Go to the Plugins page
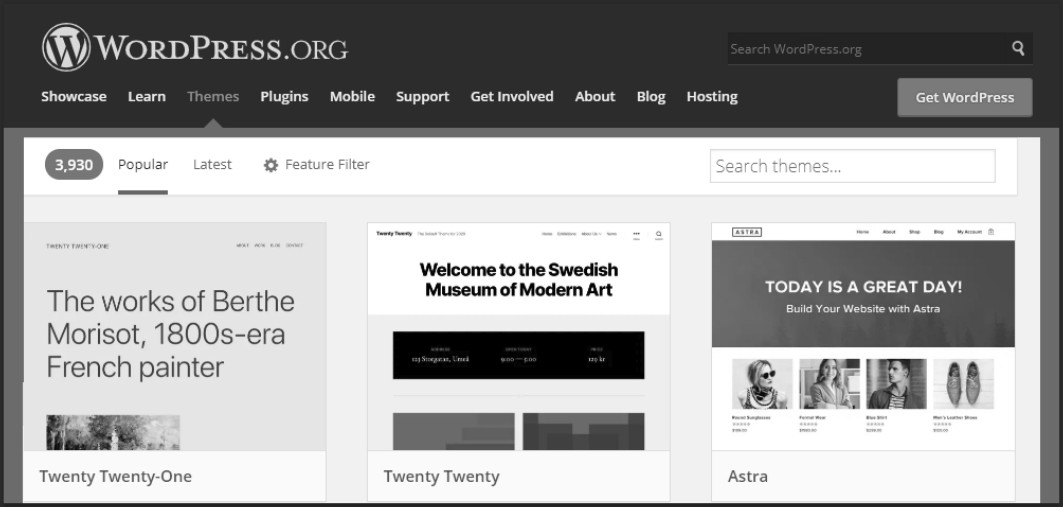Viewport: 1063px width, 507px height. (284, 96)
